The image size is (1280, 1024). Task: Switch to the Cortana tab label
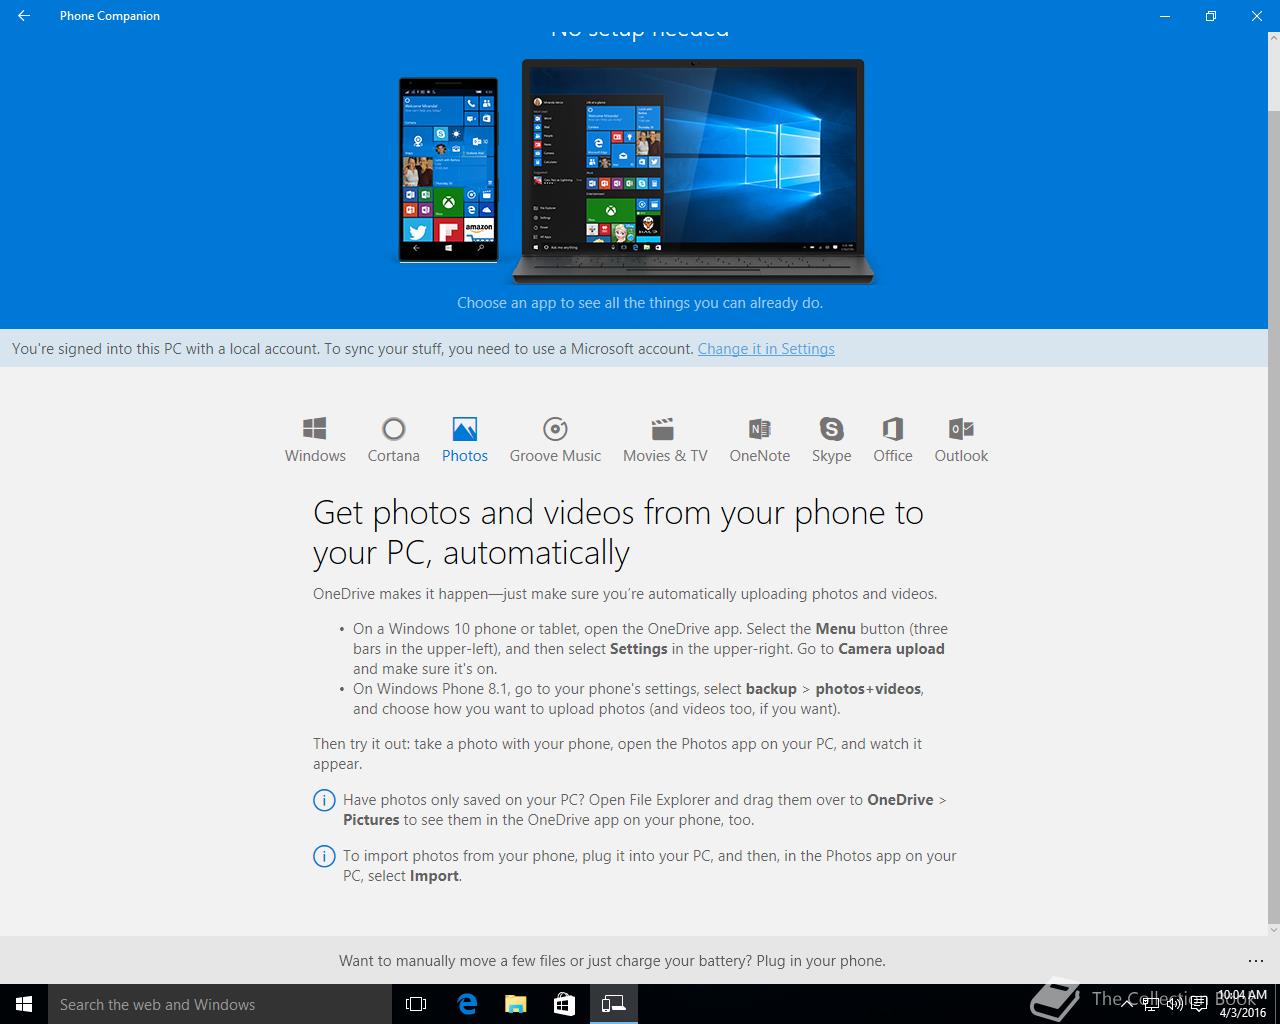[x=393, y=456]
